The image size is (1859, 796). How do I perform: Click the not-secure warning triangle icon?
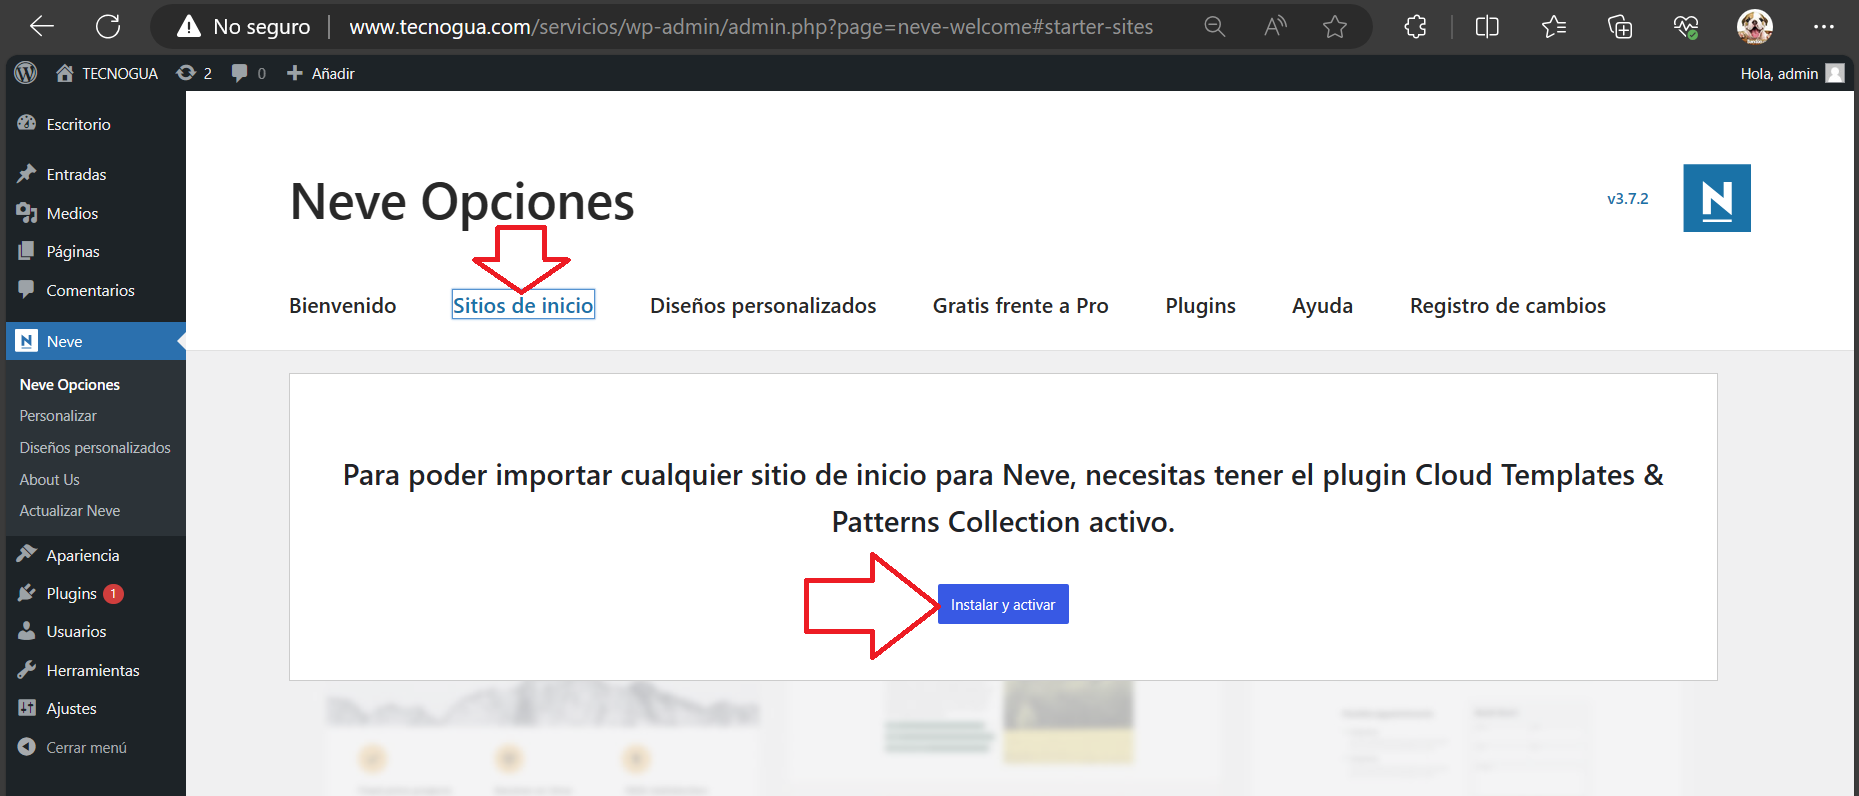189,27
